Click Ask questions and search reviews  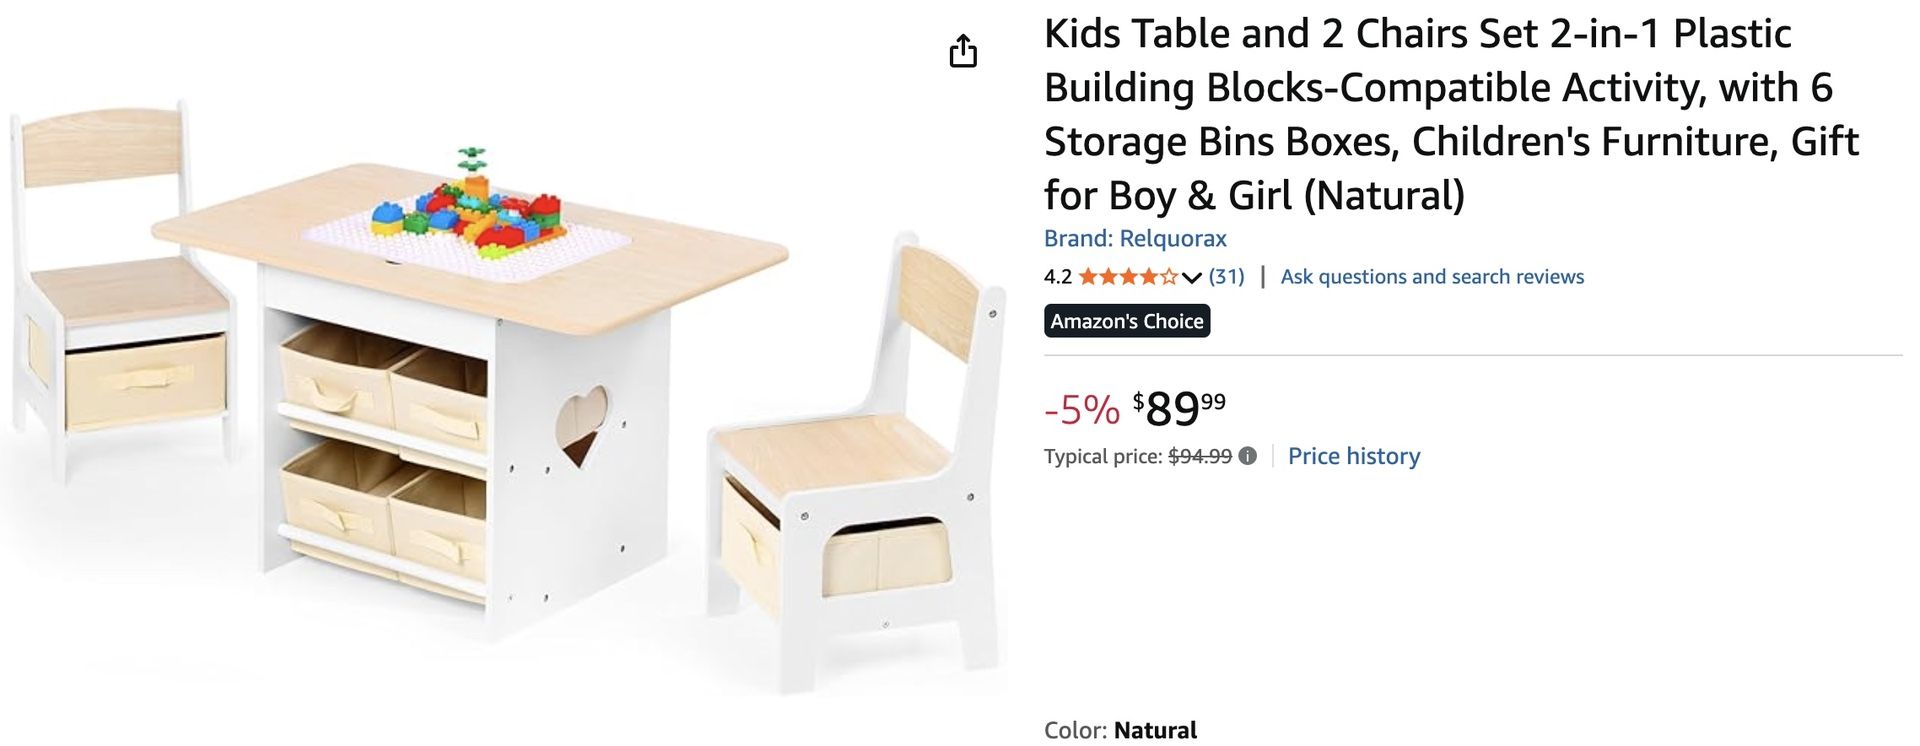1432,277
